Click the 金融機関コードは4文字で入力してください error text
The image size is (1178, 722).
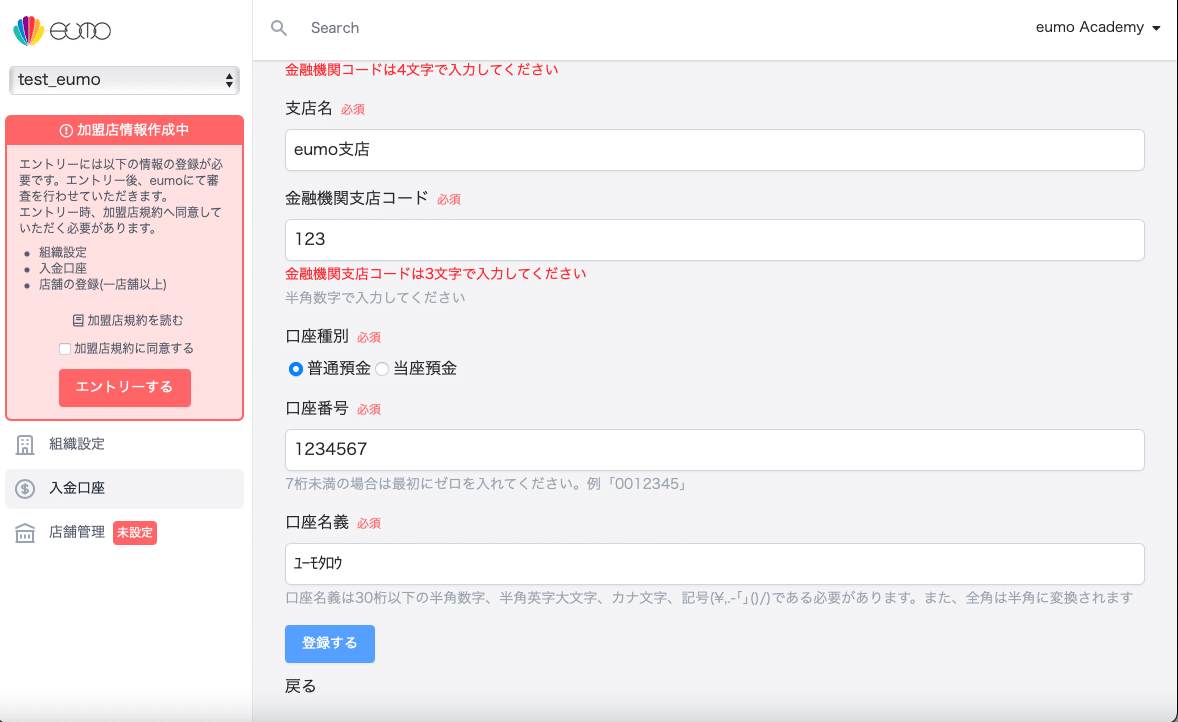pyautogui.click(x=421, y=70)
